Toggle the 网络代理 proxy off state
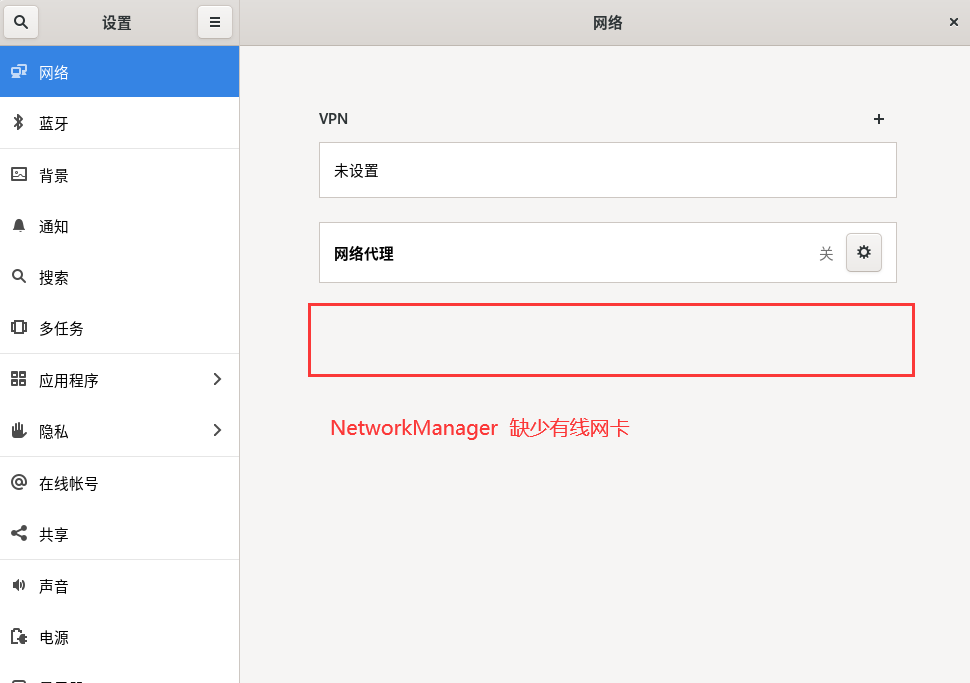The image size is (970, 683). [826, 253]
